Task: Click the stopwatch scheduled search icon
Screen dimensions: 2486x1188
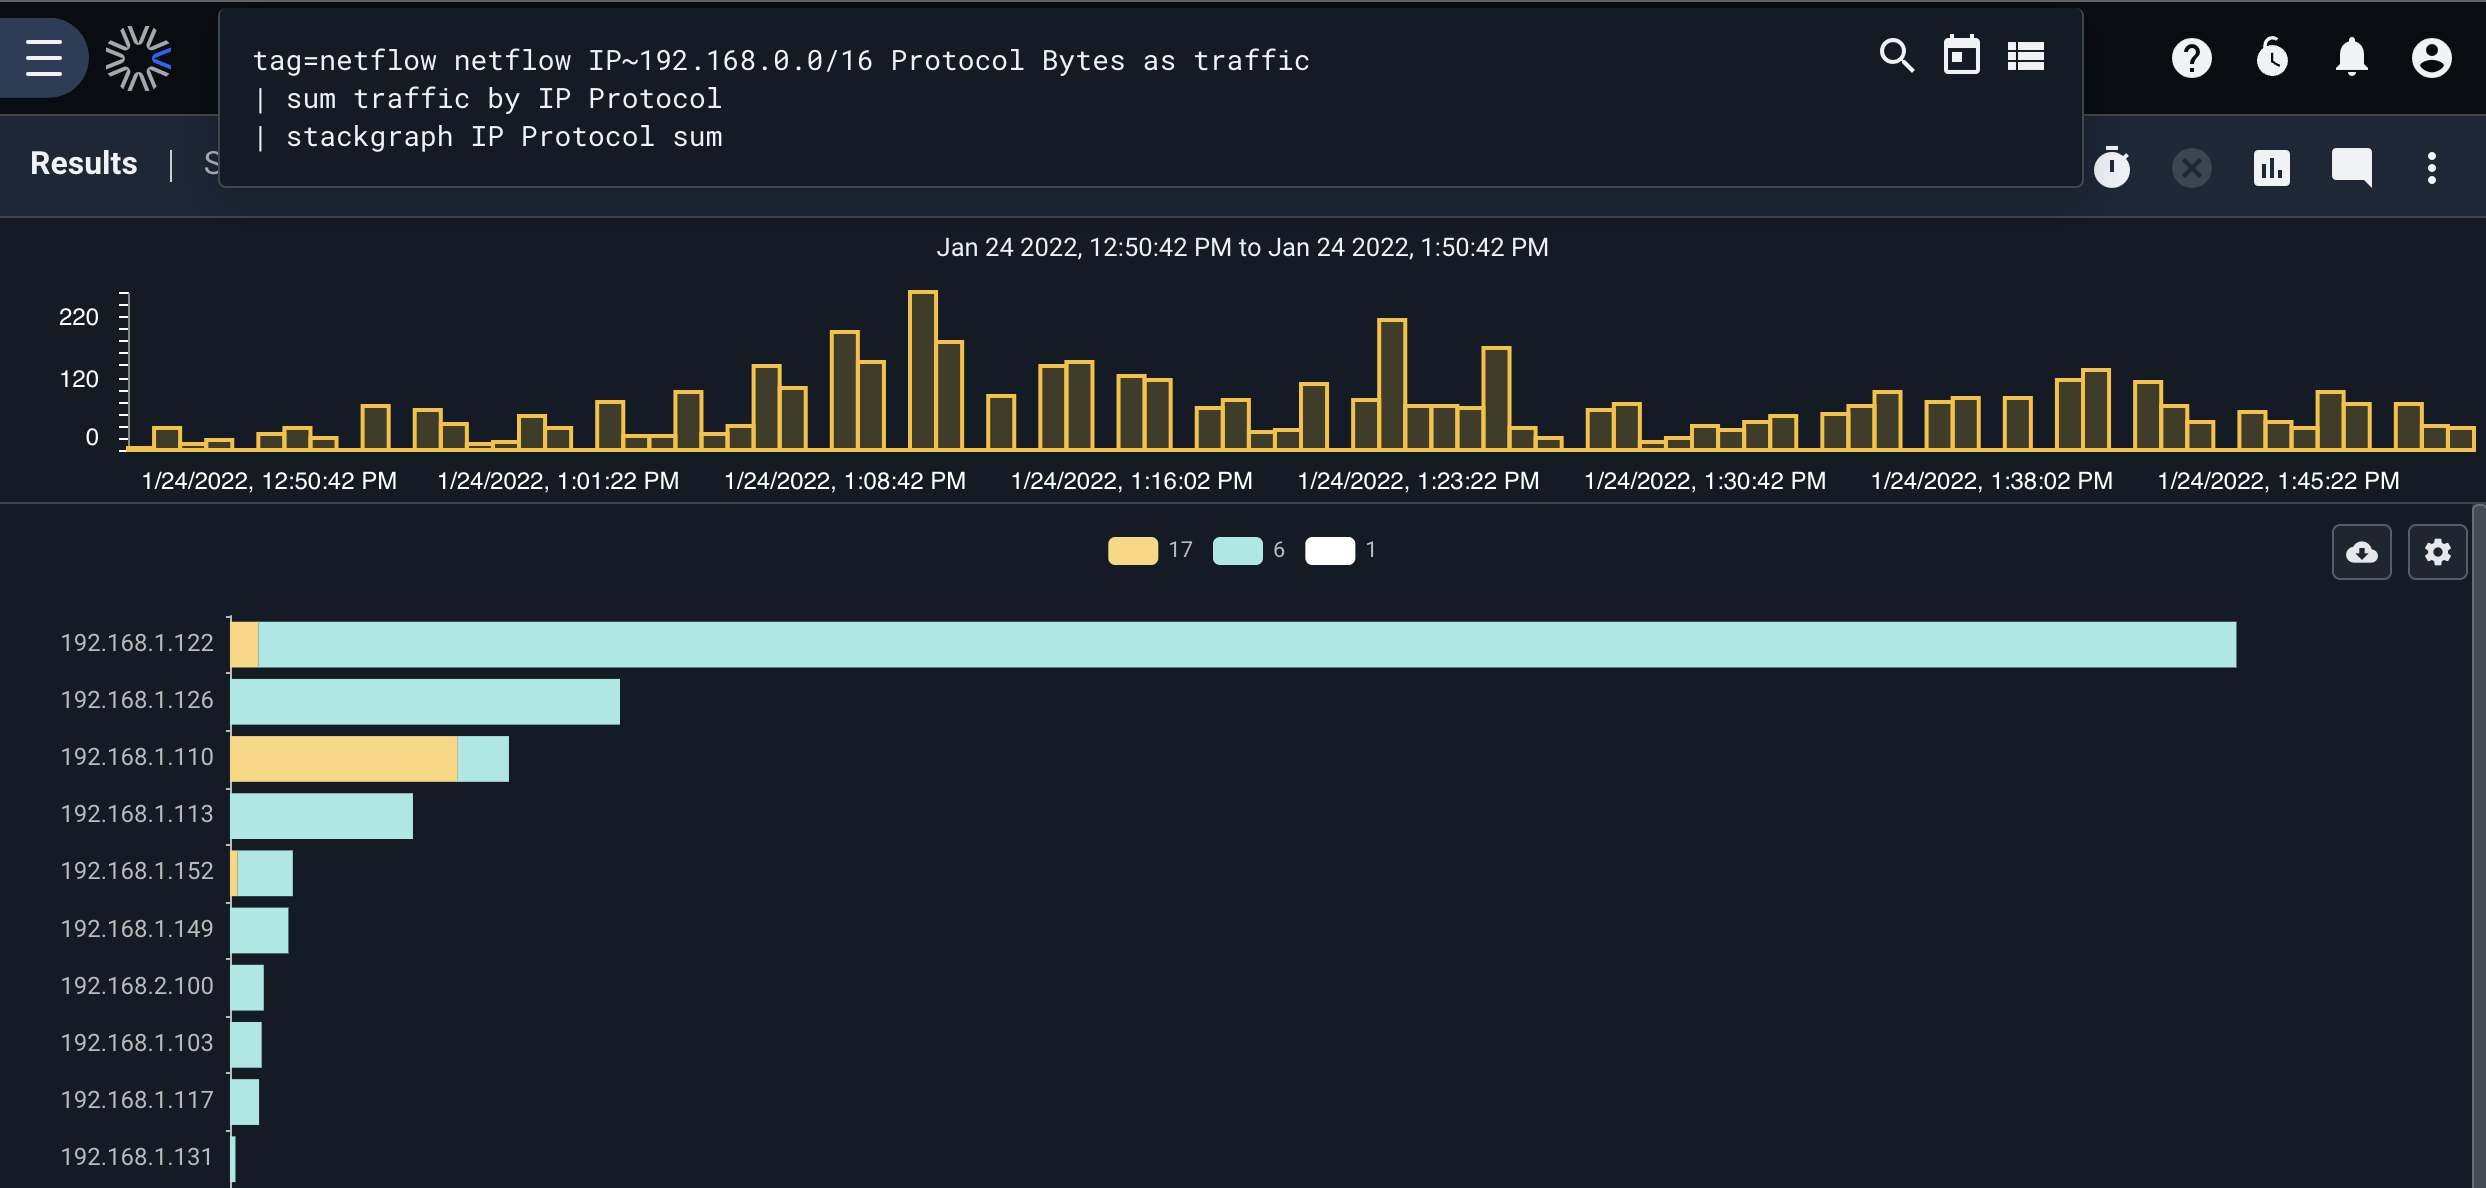Action: 2112,167
